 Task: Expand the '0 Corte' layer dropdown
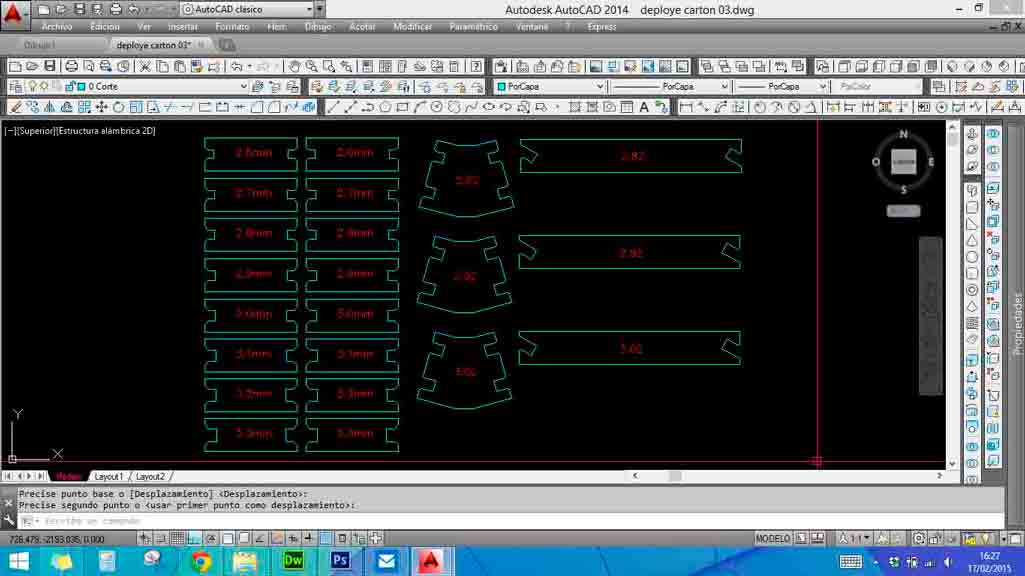coord(243,86)
